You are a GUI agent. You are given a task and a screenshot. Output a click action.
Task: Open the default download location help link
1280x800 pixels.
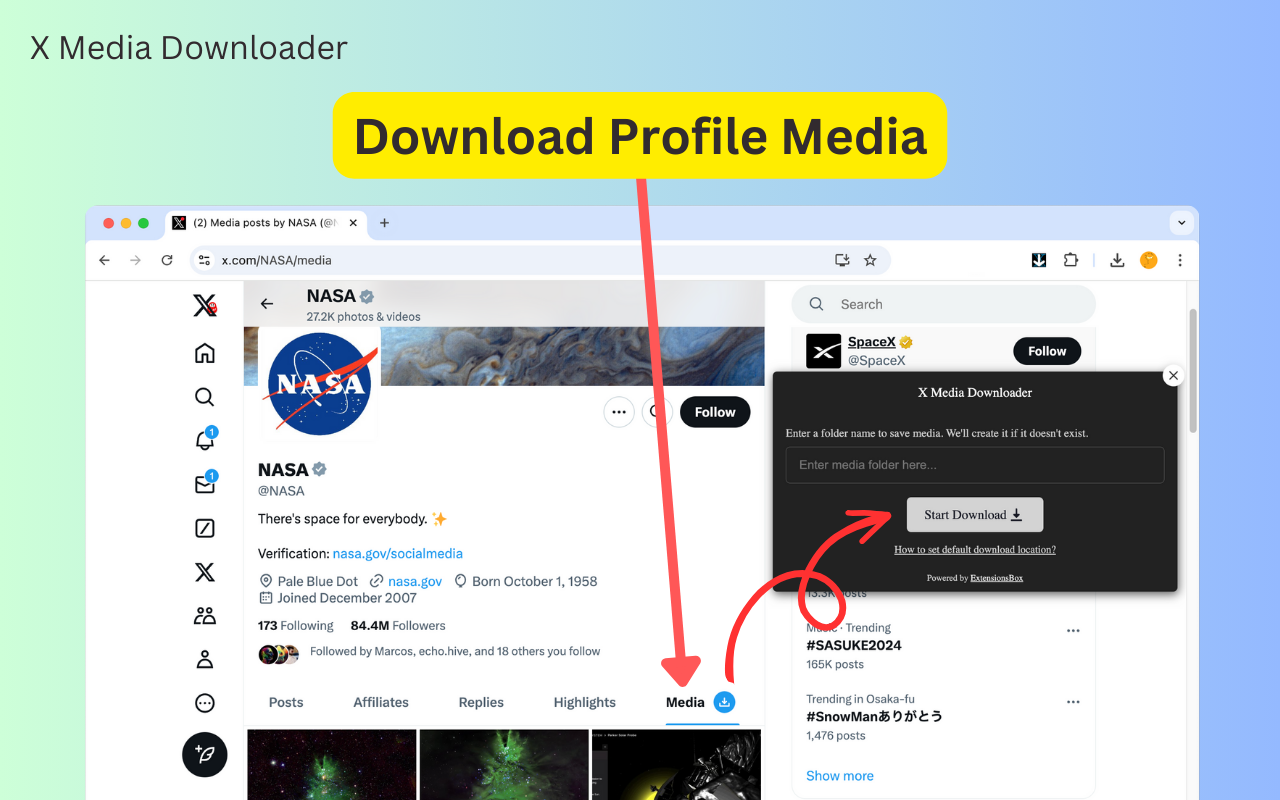tap(975, 549)
